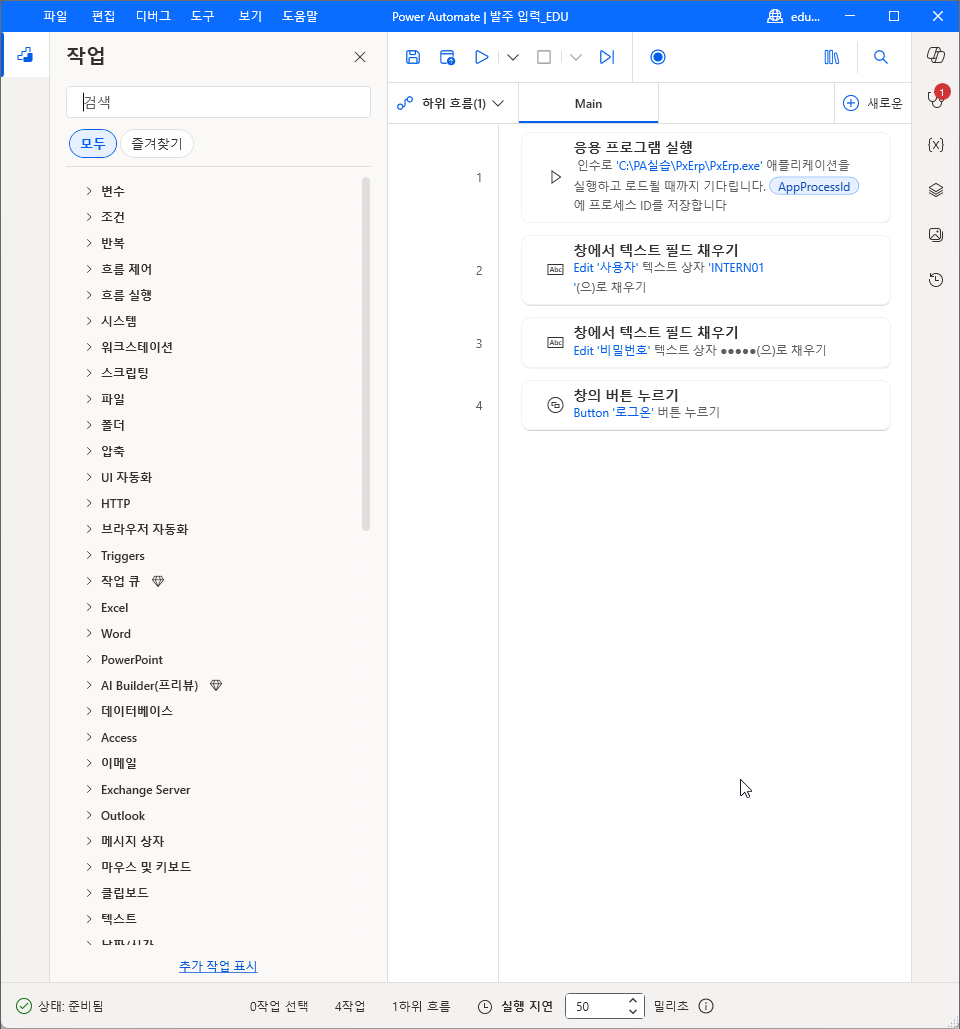This screenshot has width=960, height=1029.
Task: Open the asset library books icon
Action: (x=831, y=57)
